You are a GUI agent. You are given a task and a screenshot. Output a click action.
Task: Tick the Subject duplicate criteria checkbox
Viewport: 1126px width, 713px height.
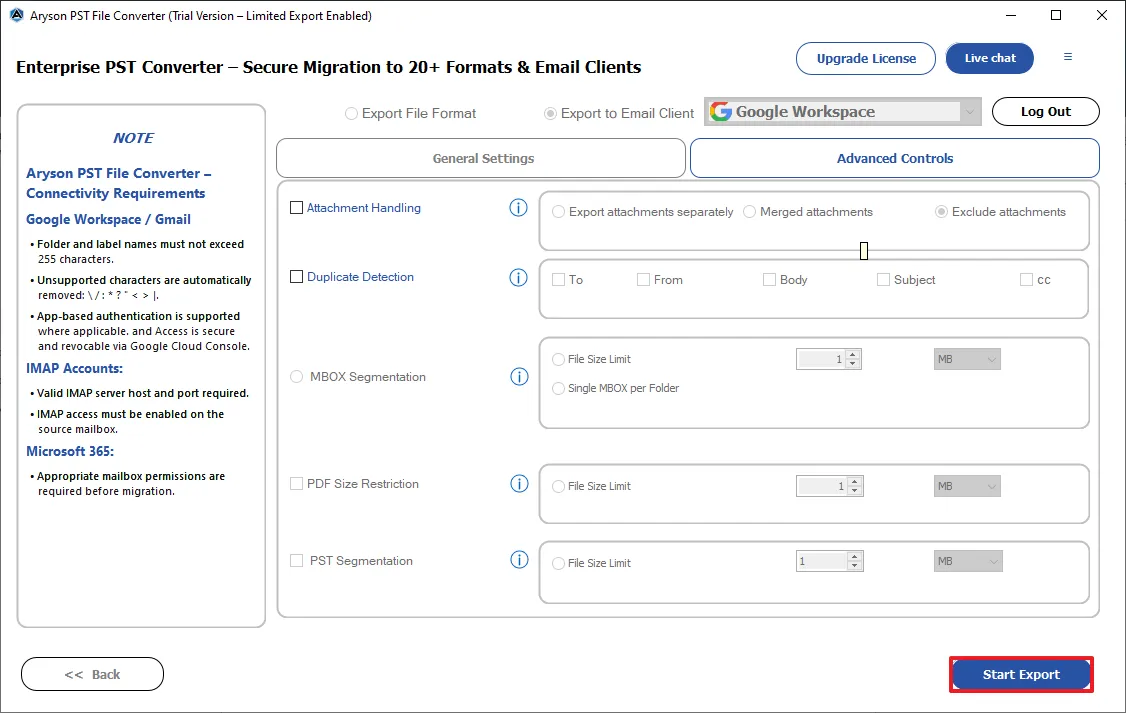coord(883,279)
